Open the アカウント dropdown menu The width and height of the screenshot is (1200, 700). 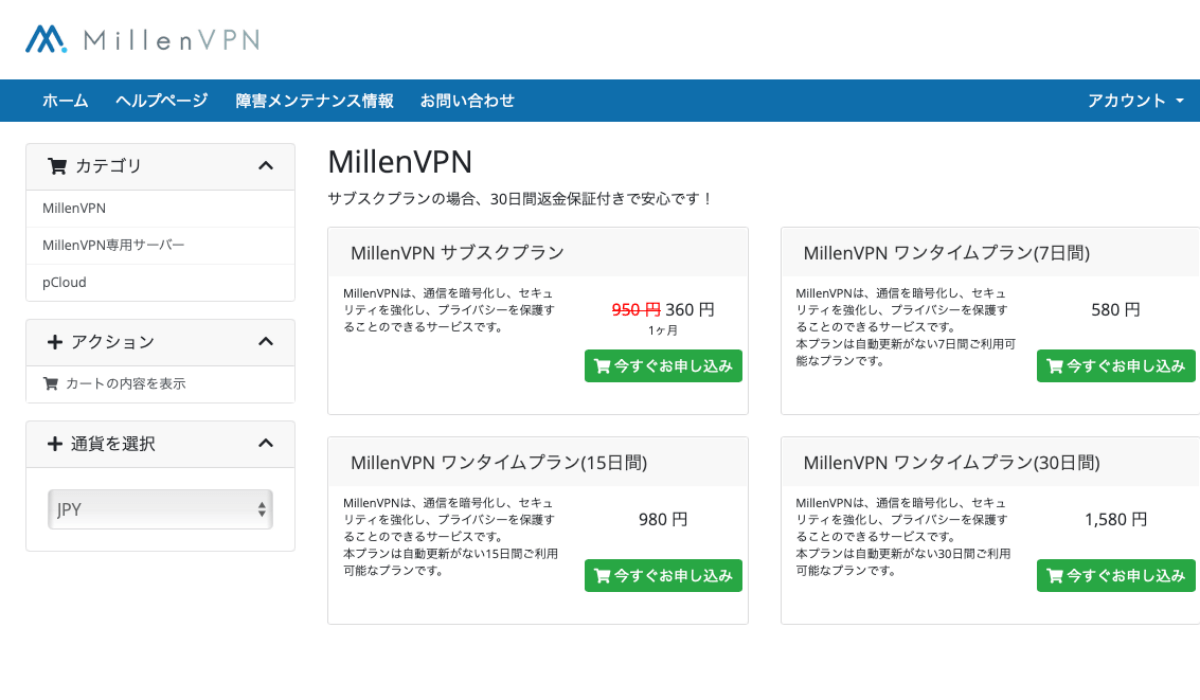click(x=1136, y=101)
